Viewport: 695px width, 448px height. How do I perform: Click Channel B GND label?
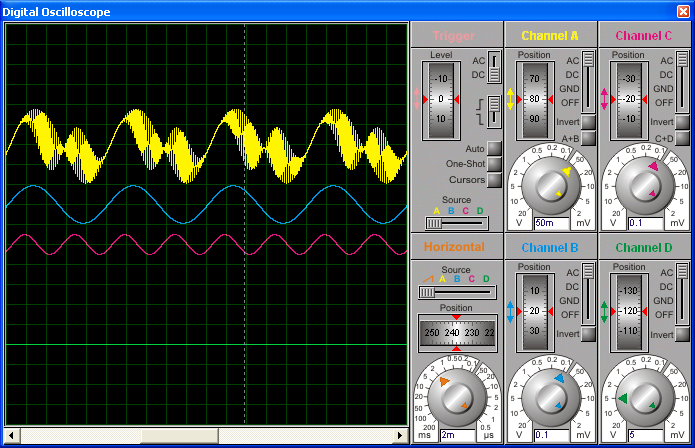tap(570, 300)
